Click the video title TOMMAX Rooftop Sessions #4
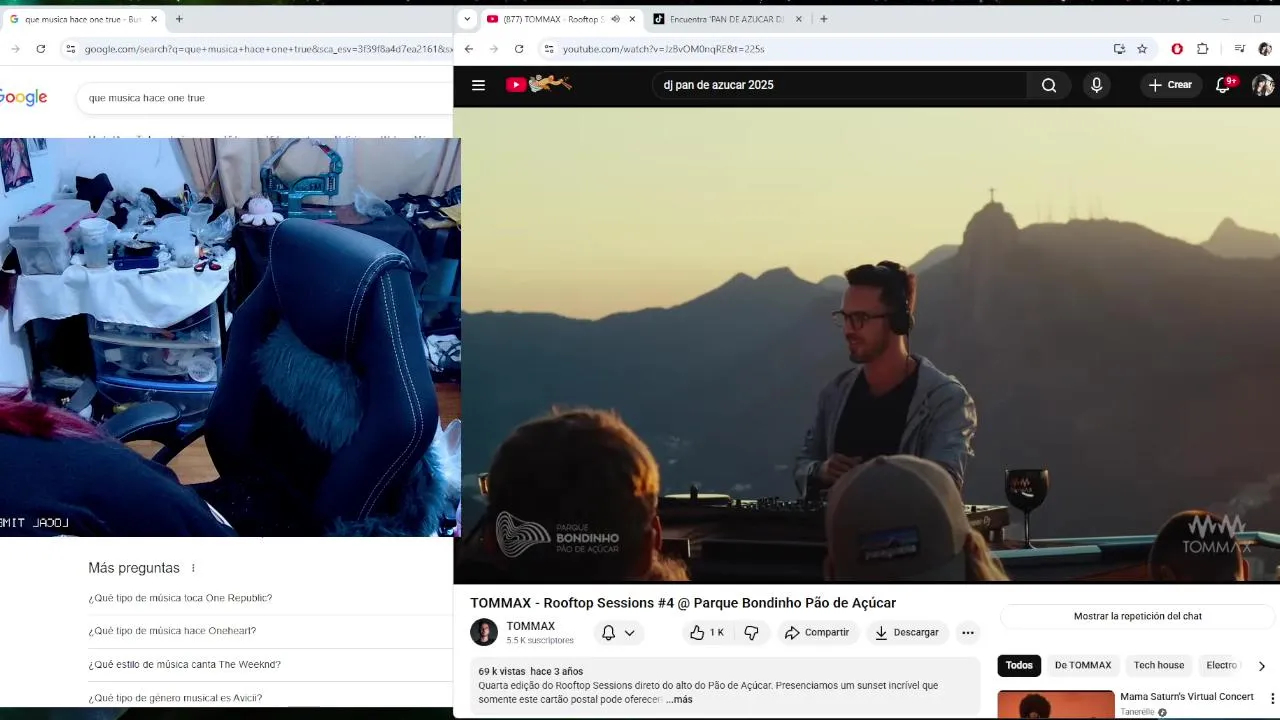Image resolution: width=1280 pixels, height=720 pixels. 683,603
